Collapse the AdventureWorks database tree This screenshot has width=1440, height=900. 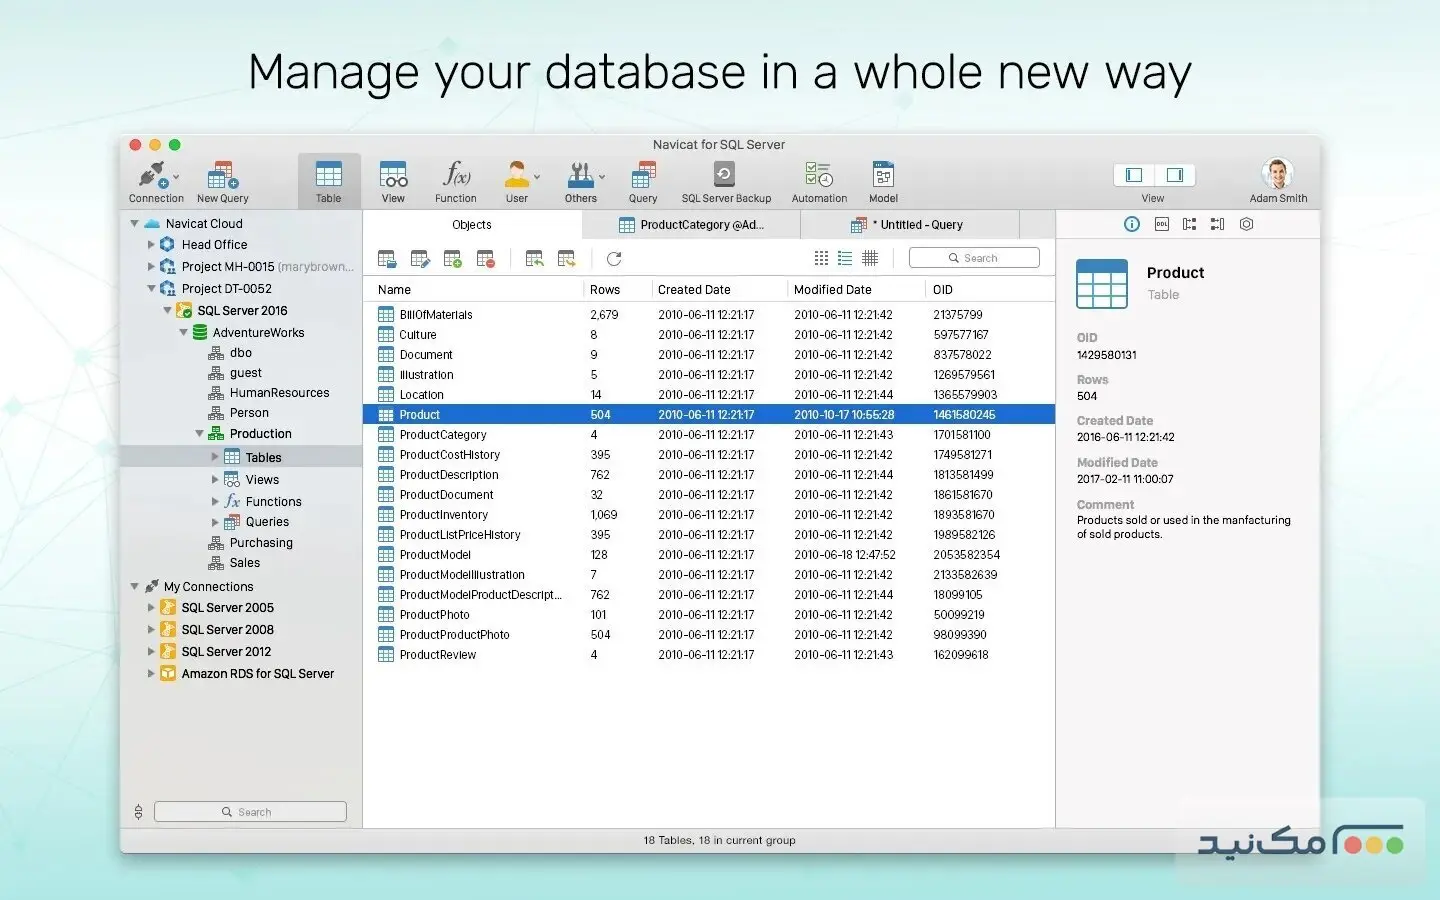(183, 332)
